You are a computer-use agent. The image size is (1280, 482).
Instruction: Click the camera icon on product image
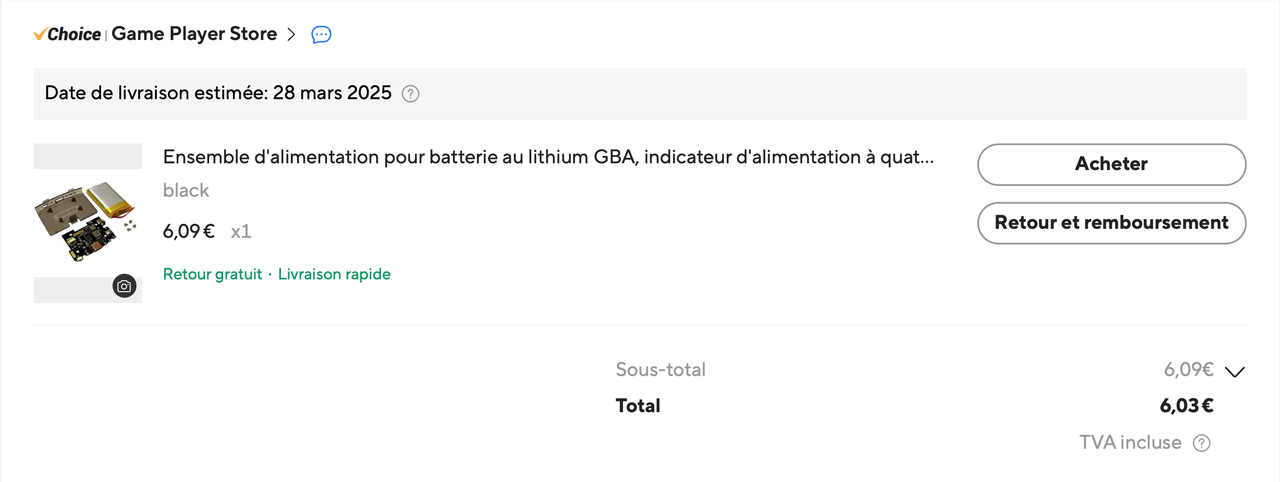pos(124,286)
